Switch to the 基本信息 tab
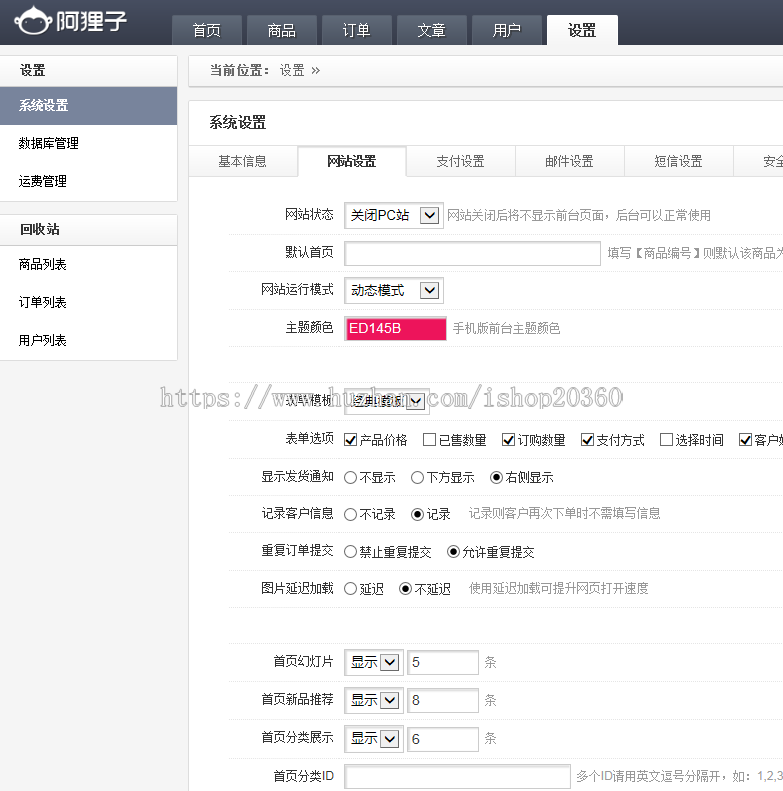 [243, 161]
